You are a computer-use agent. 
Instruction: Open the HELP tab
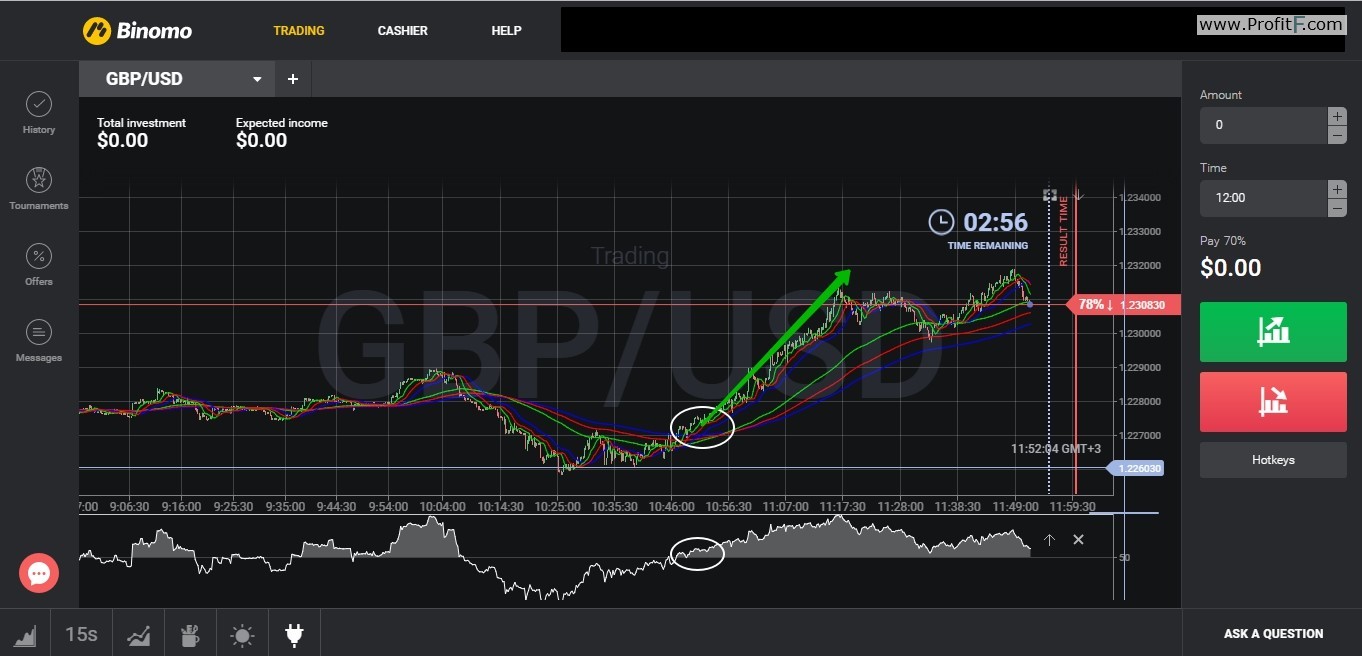(506, 31)
